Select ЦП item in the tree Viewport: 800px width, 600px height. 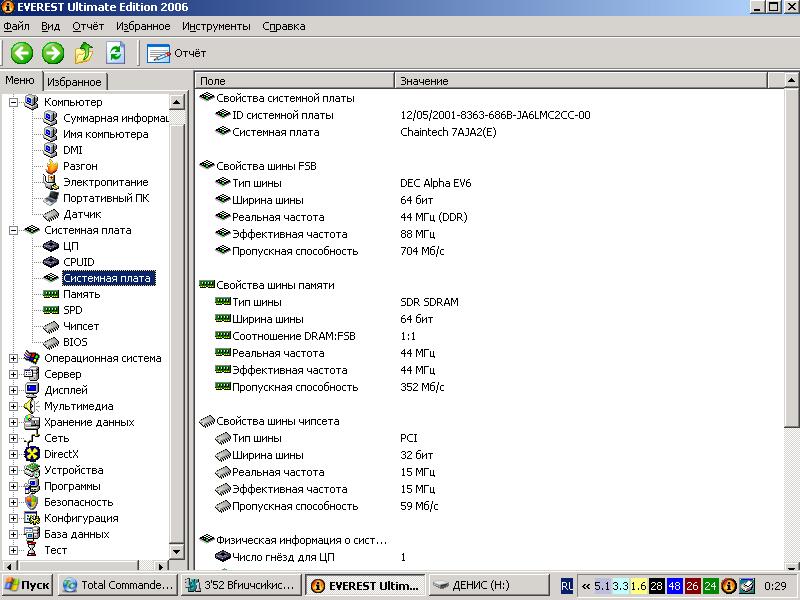(x=70, y=246)
